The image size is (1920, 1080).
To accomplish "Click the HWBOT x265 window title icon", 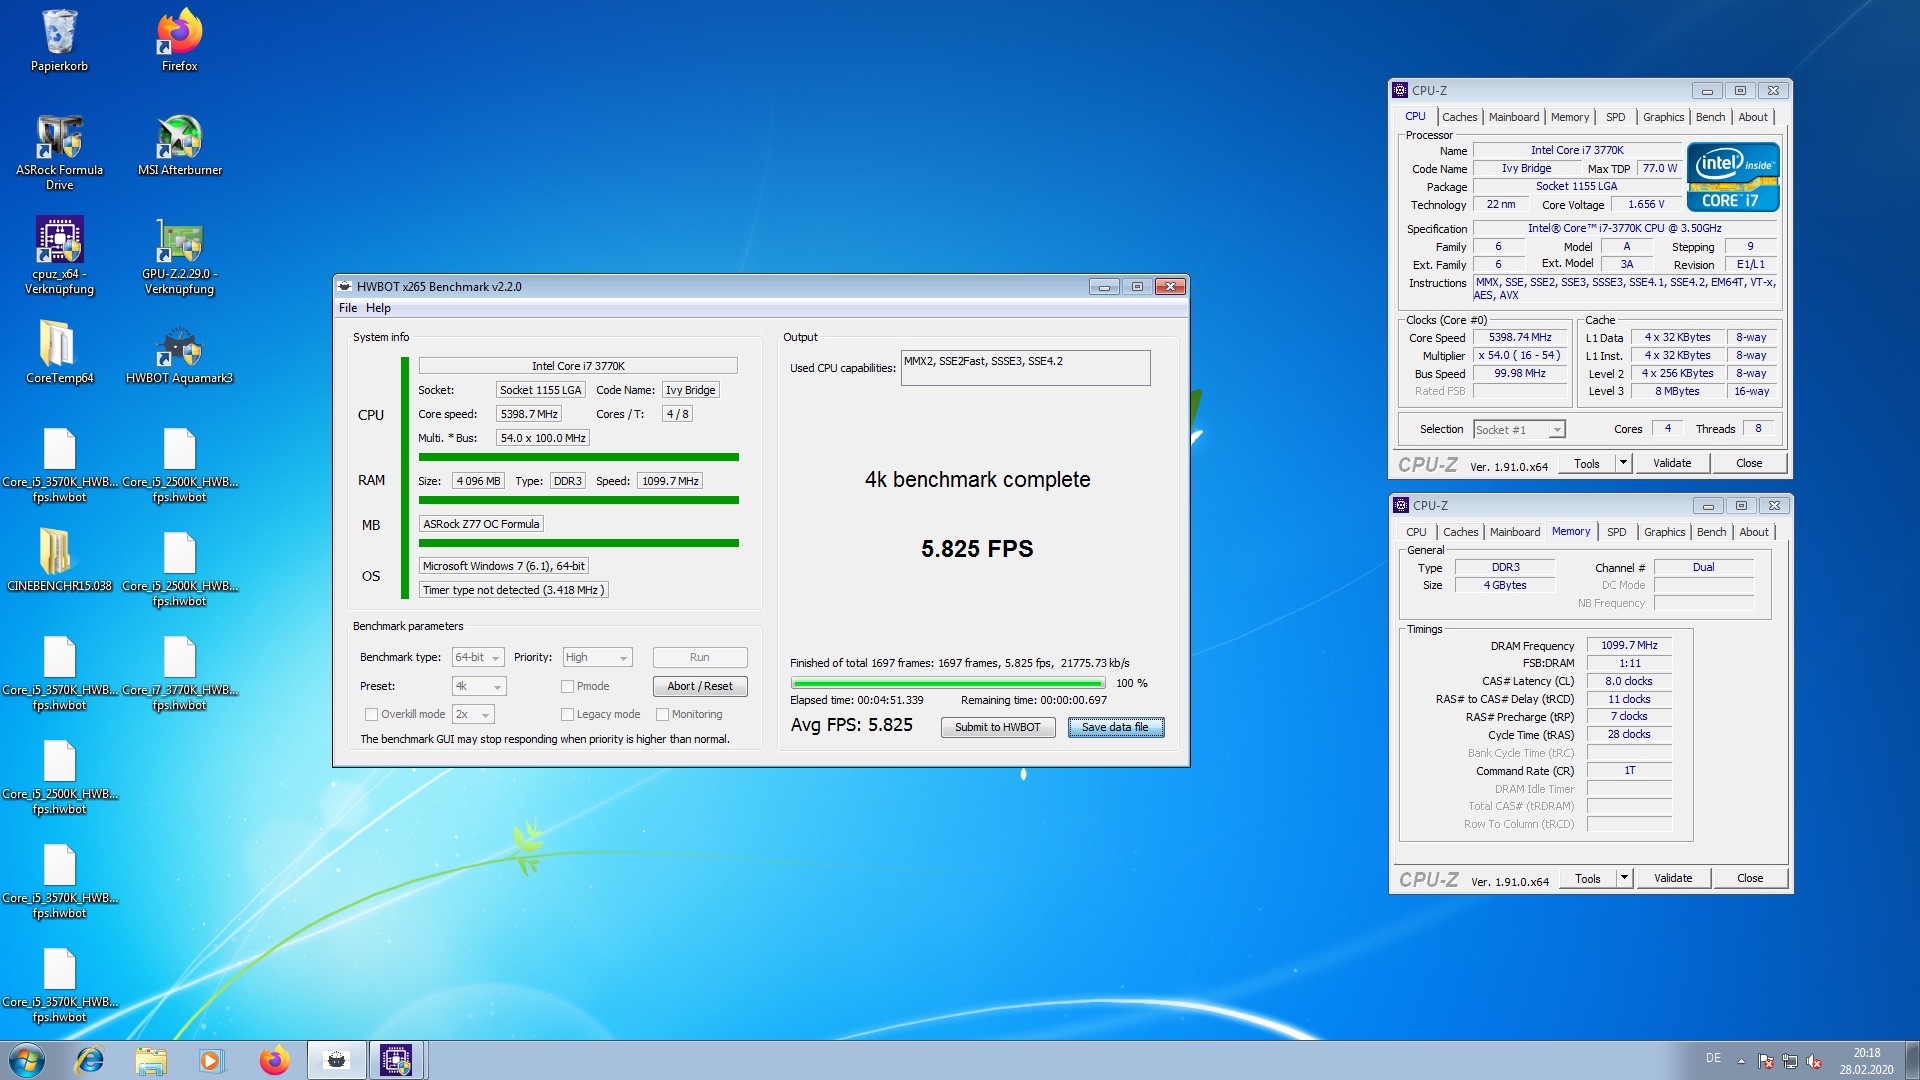I will (x=345, y=287).
